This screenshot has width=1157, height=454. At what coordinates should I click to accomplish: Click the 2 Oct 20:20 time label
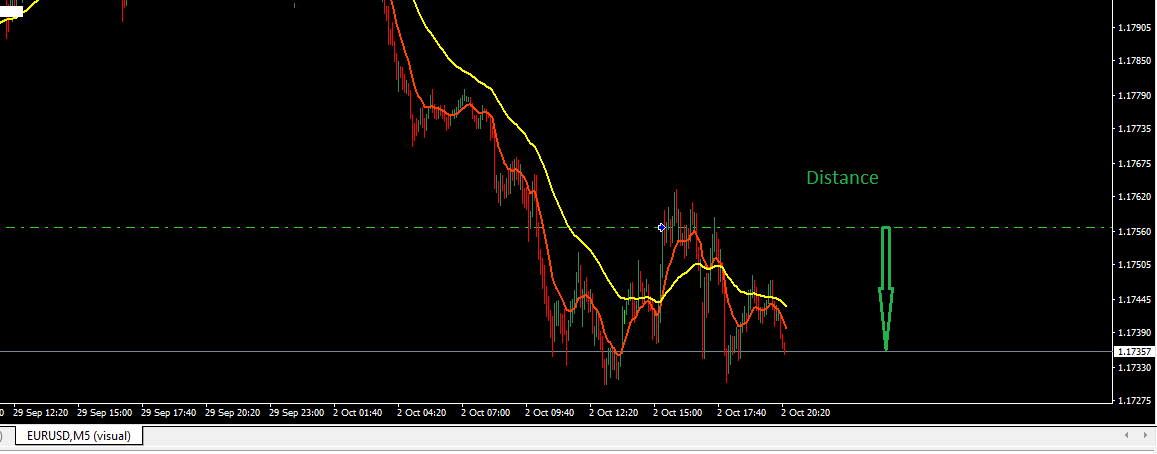pyautogui.click(x=807, y=413)
